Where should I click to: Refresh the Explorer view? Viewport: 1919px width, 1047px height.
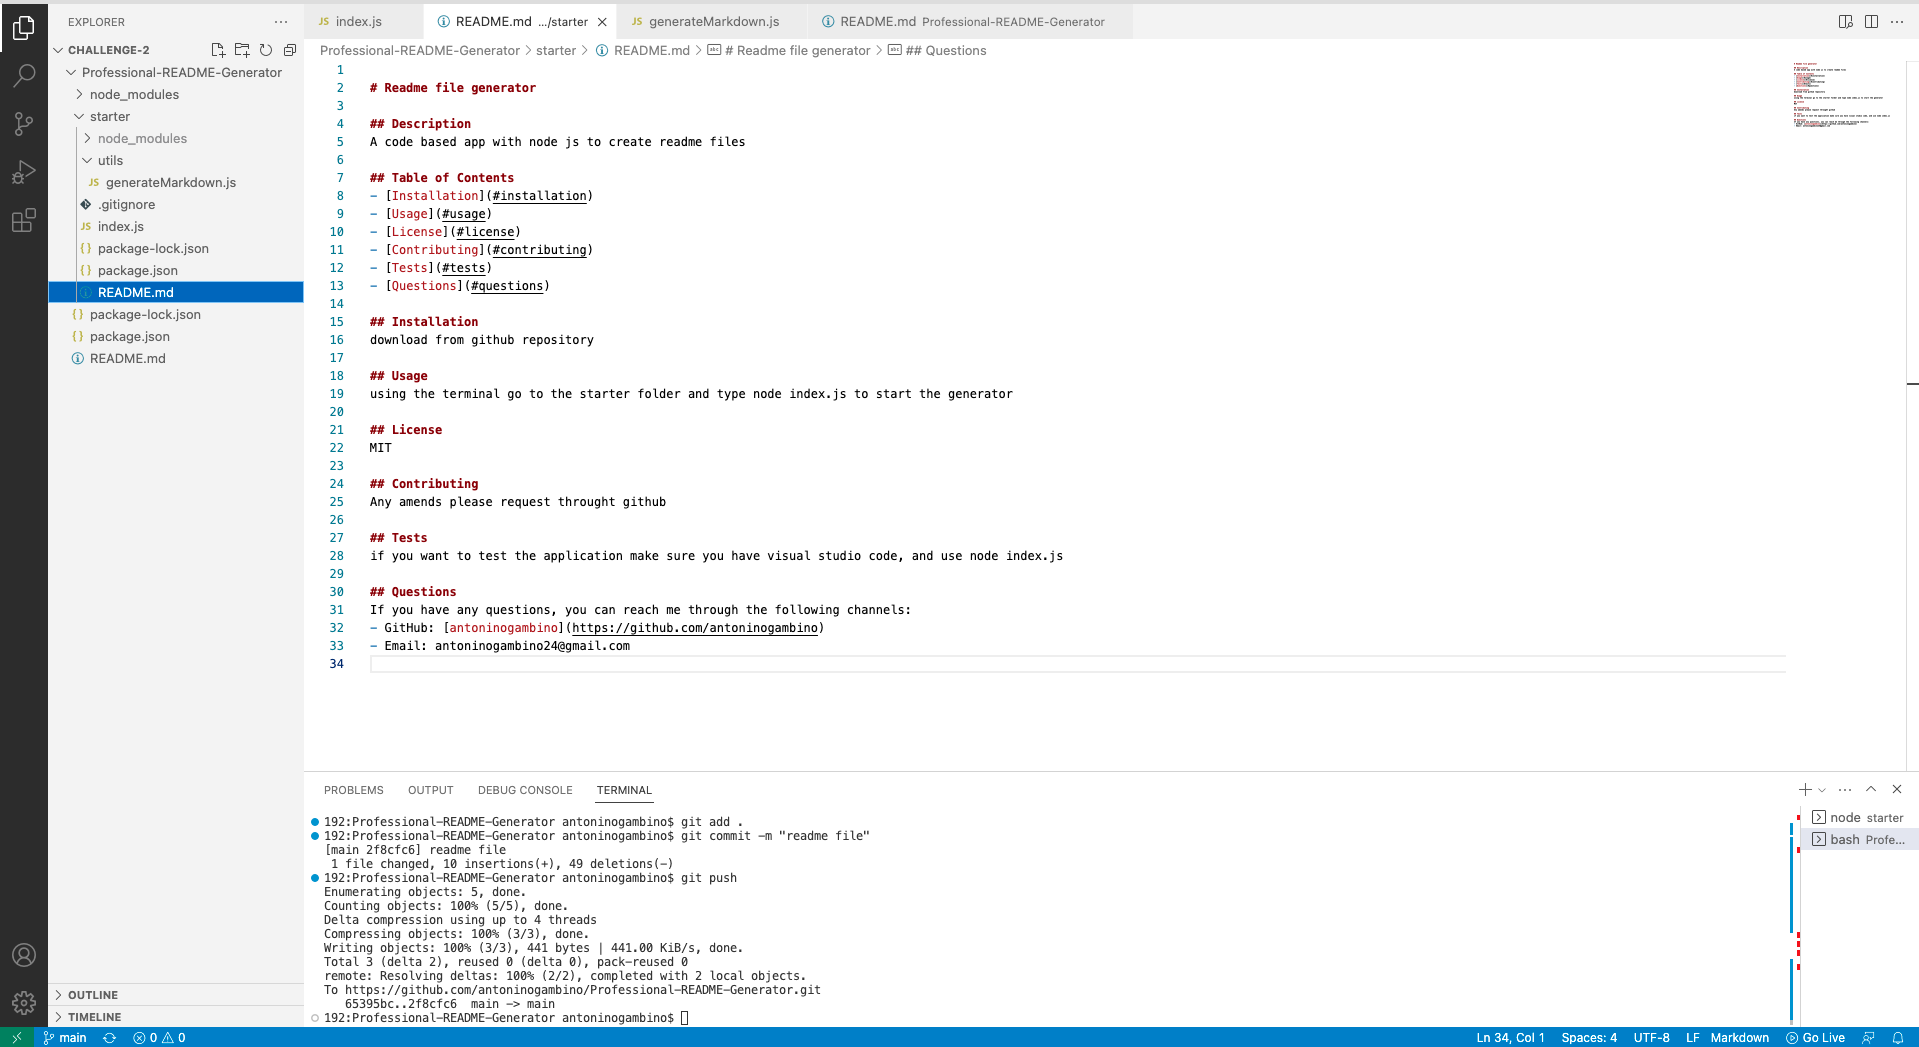coord(265,49)
